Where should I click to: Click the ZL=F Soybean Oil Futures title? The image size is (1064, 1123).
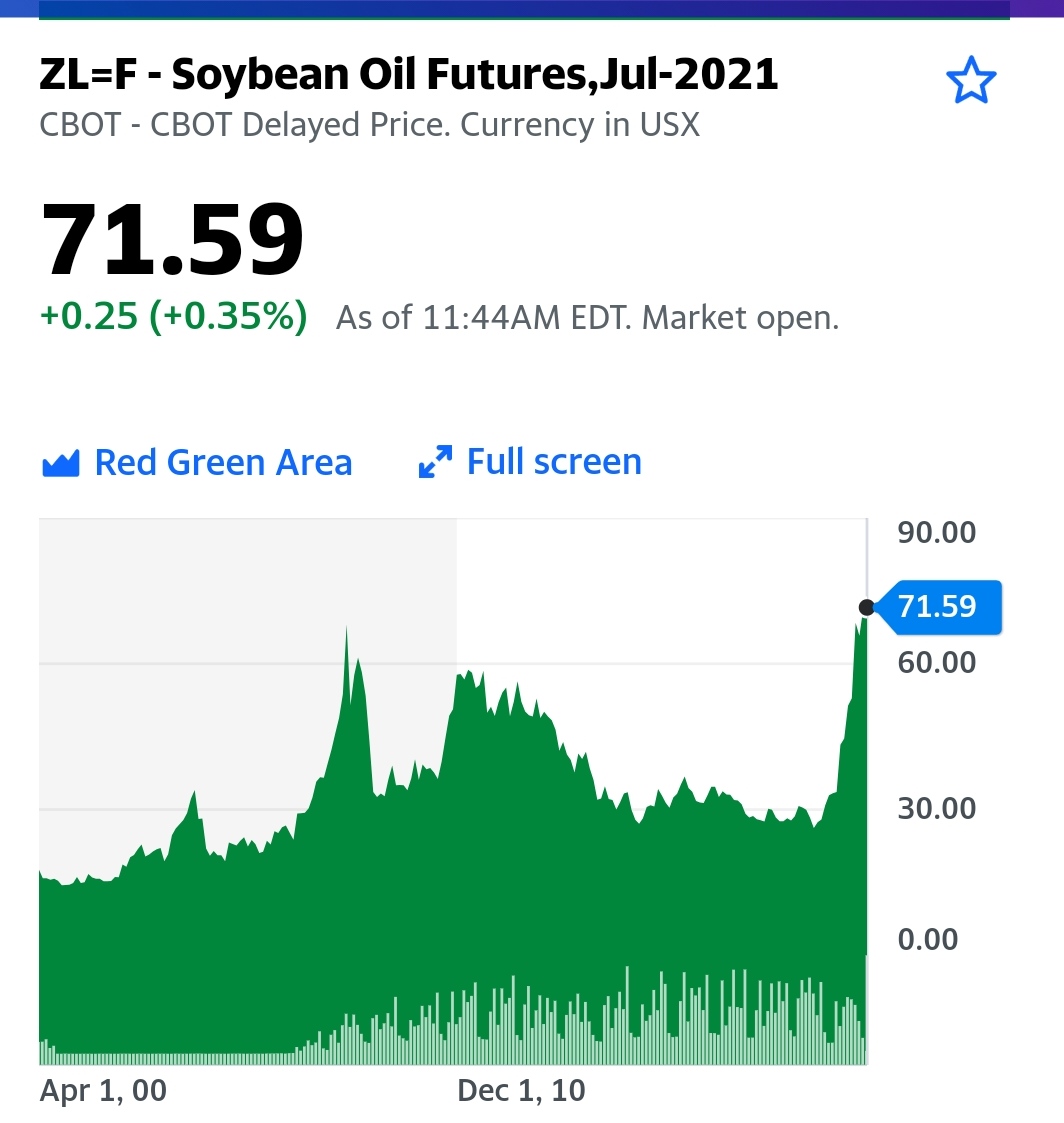pos(409,74)
